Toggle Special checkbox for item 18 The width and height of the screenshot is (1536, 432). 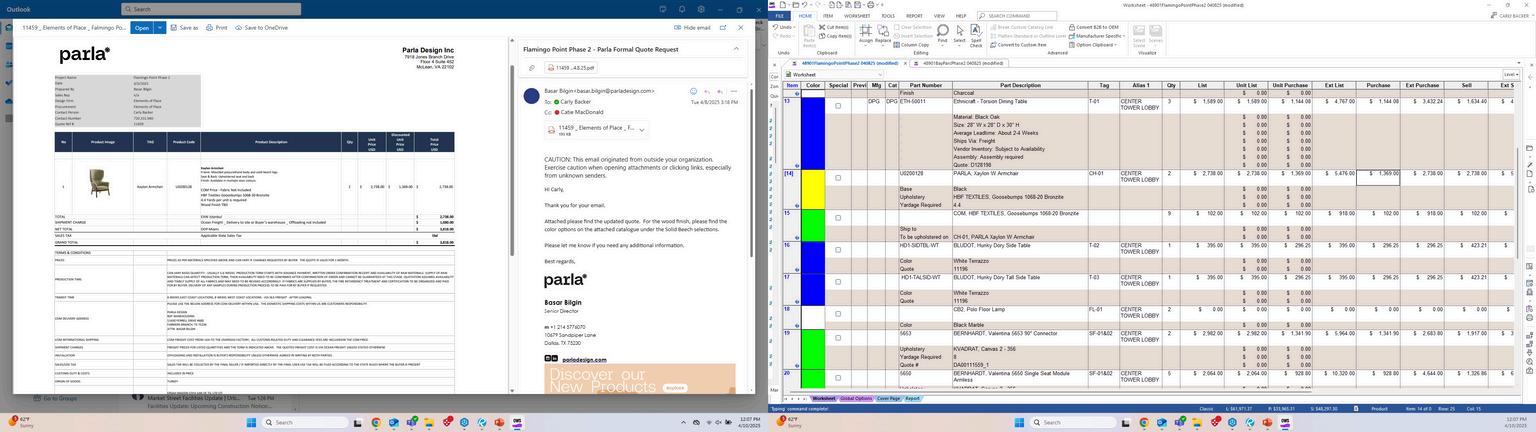[x=838, y=314]
